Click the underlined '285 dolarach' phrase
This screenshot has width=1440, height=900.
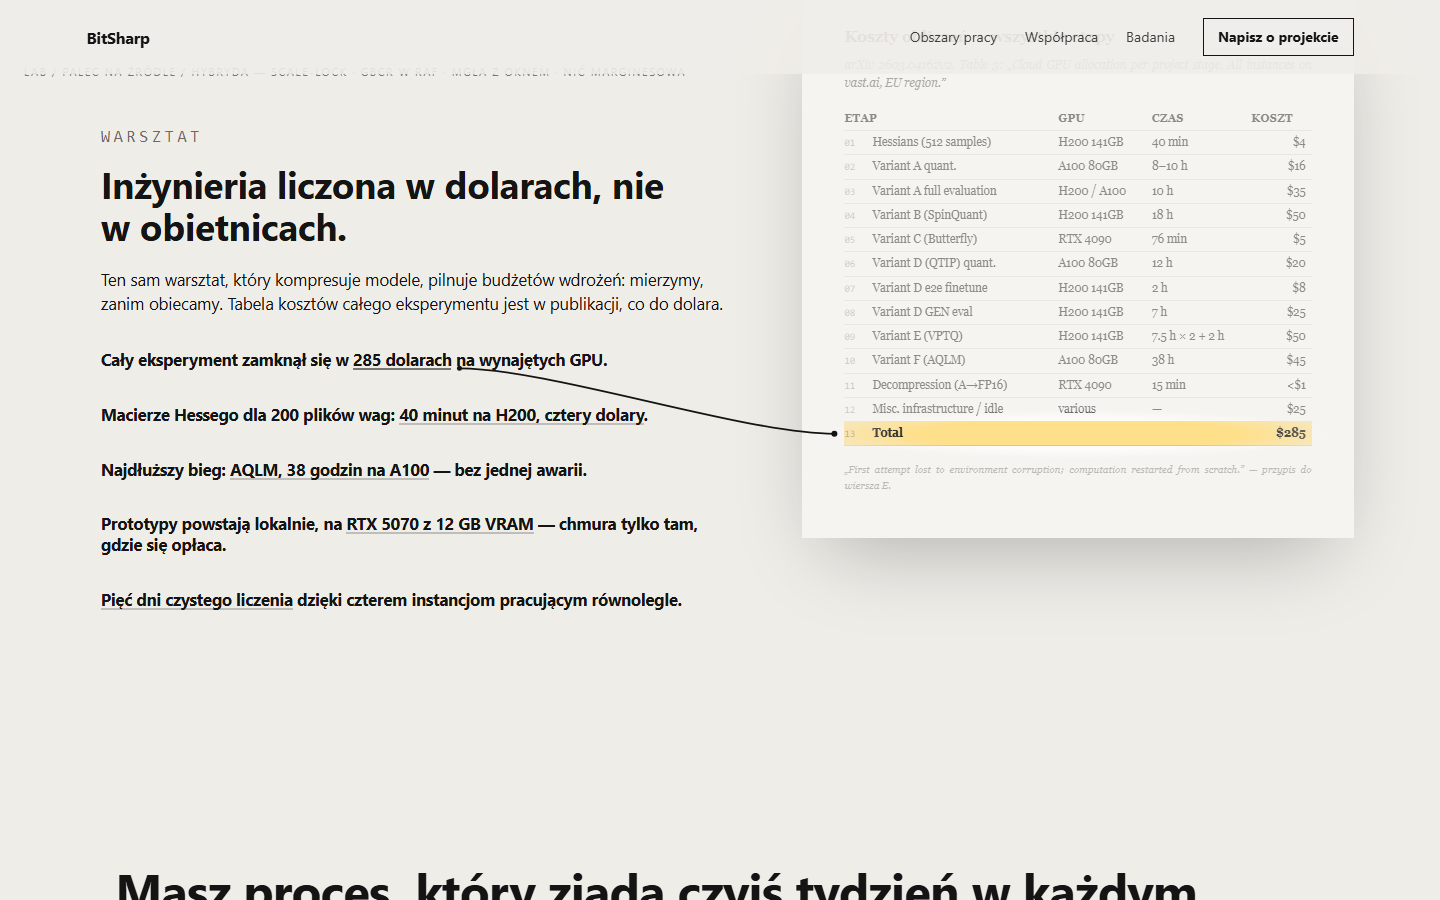click(x=402, y=360)
